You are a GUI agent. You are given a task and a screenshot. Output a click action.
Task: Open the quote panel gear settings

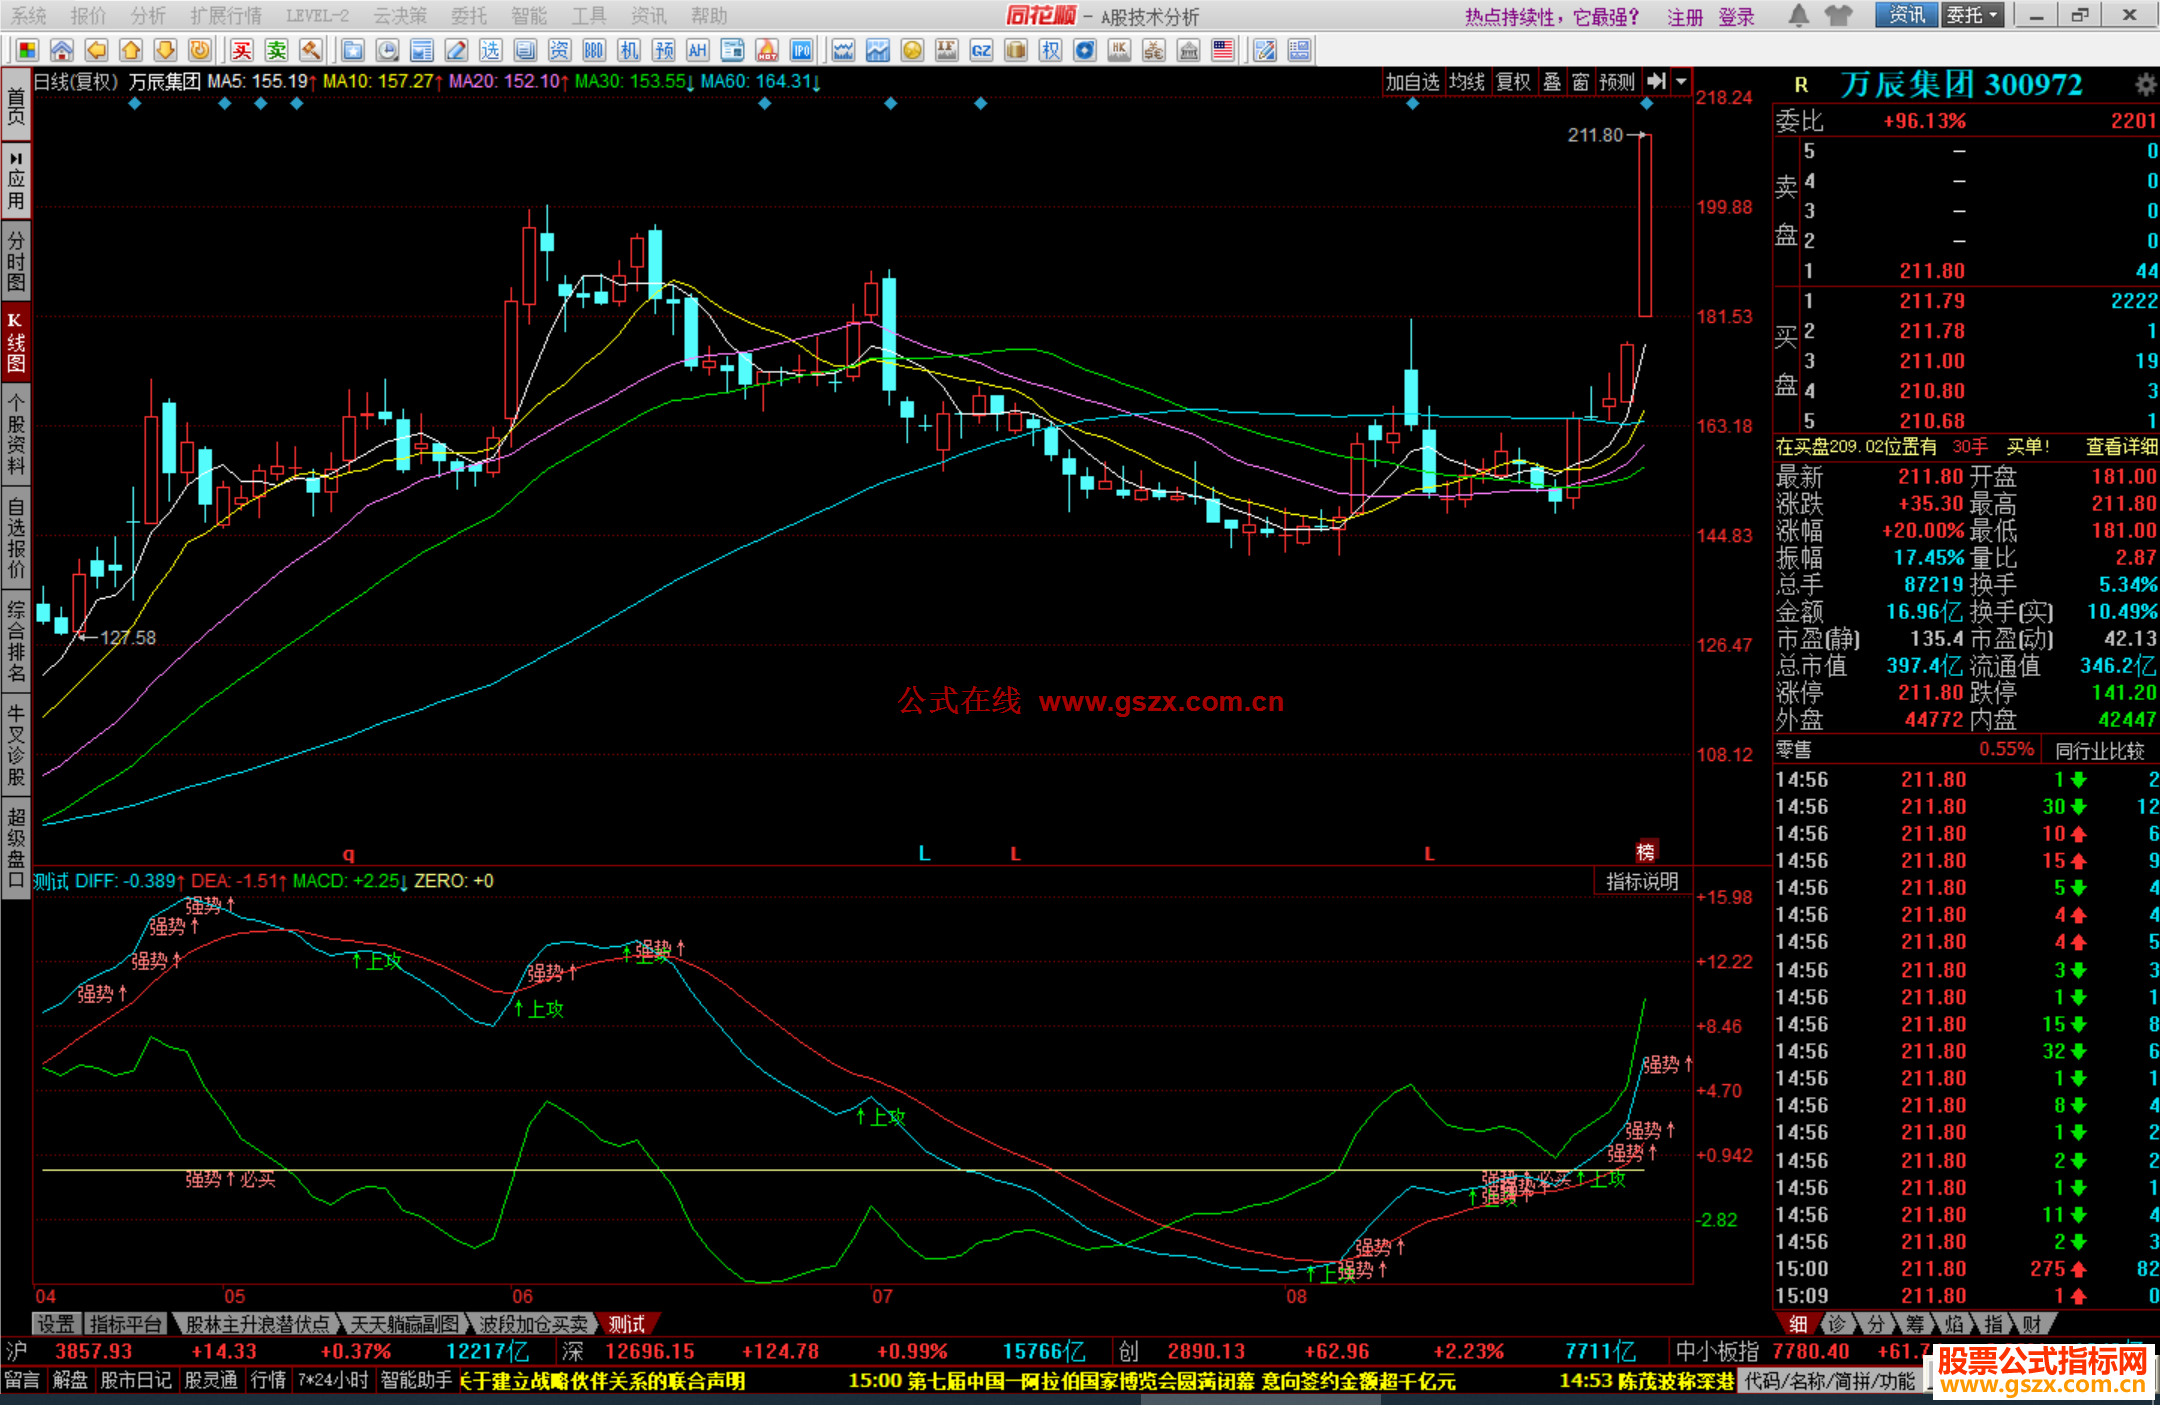pyautogui.click(x=2145, y=84)
